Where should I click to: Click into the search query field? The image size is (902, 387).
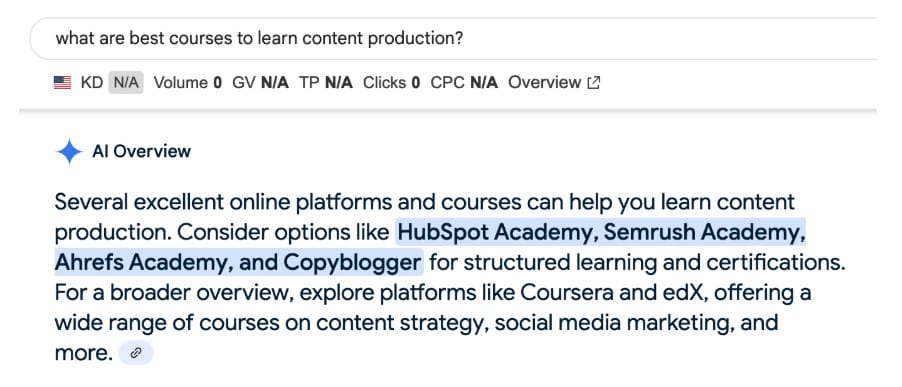point(453,39)
